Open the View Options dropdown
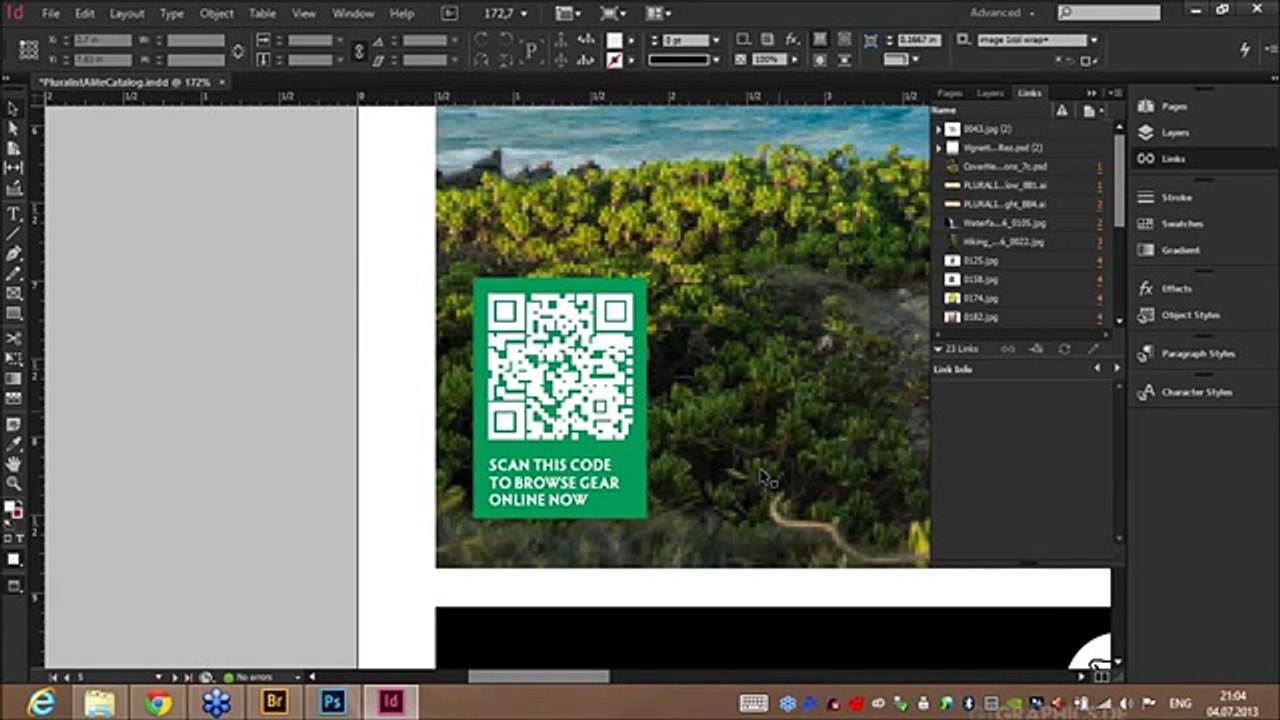The width and height of the screenshot is (1280, 720). (569, 14)
